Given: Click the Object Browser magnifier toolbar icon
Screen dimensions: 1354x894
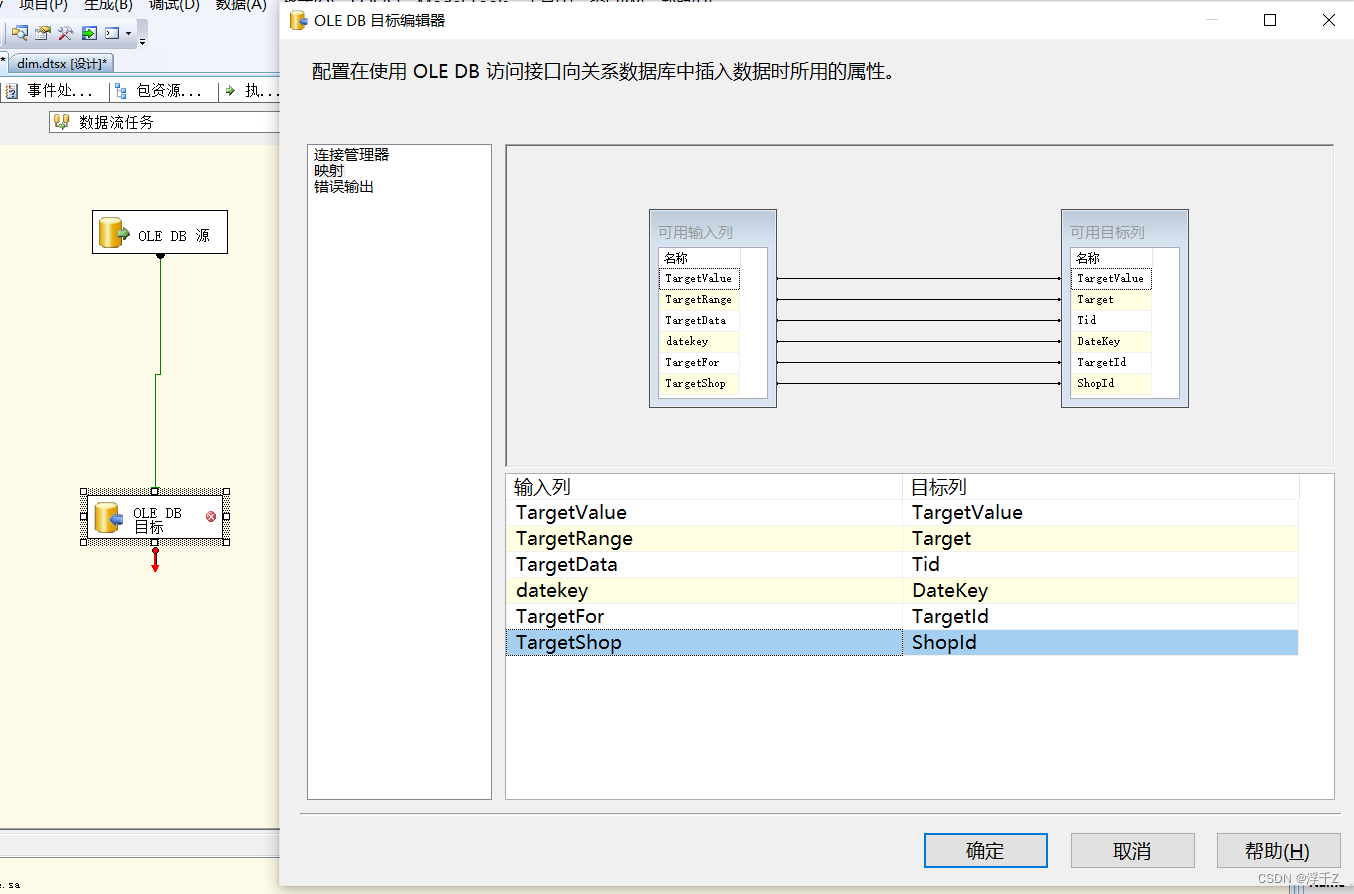Looking at the screenshot, I should coord(20,33).
